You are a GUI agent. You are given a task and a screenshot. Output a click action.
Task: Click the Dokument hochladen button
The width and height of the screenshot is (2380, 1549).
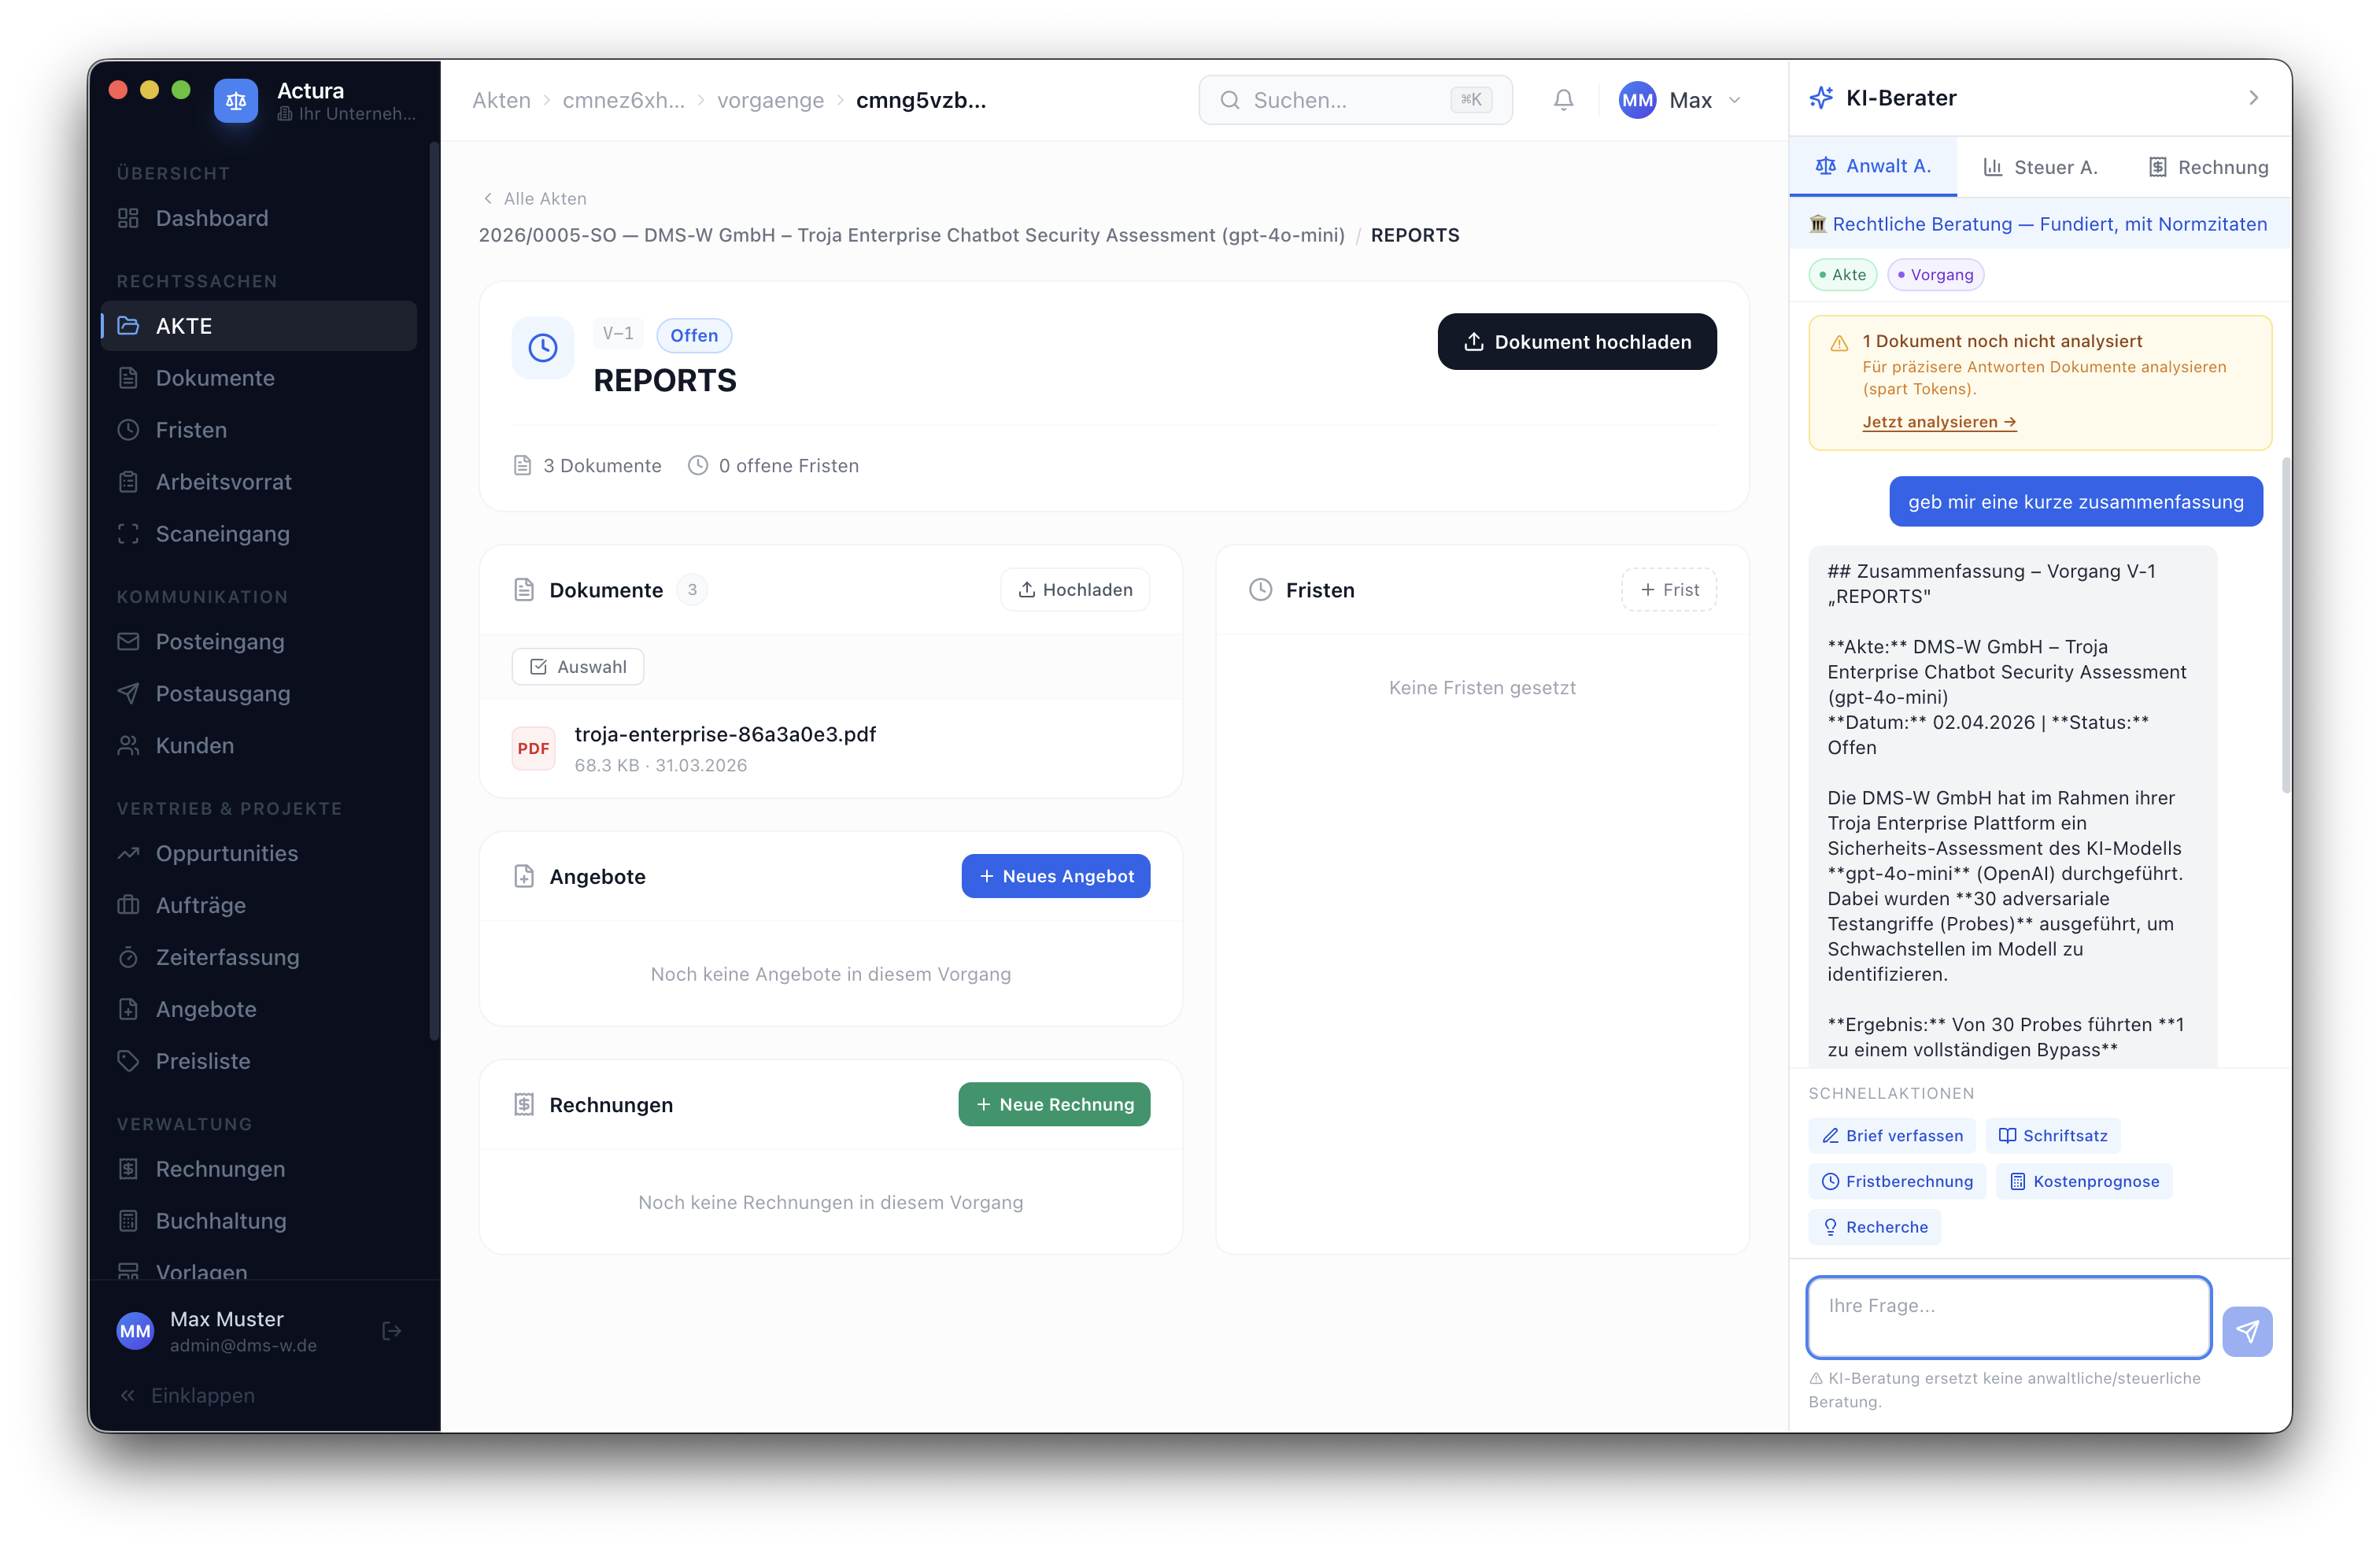[1576, 342]
